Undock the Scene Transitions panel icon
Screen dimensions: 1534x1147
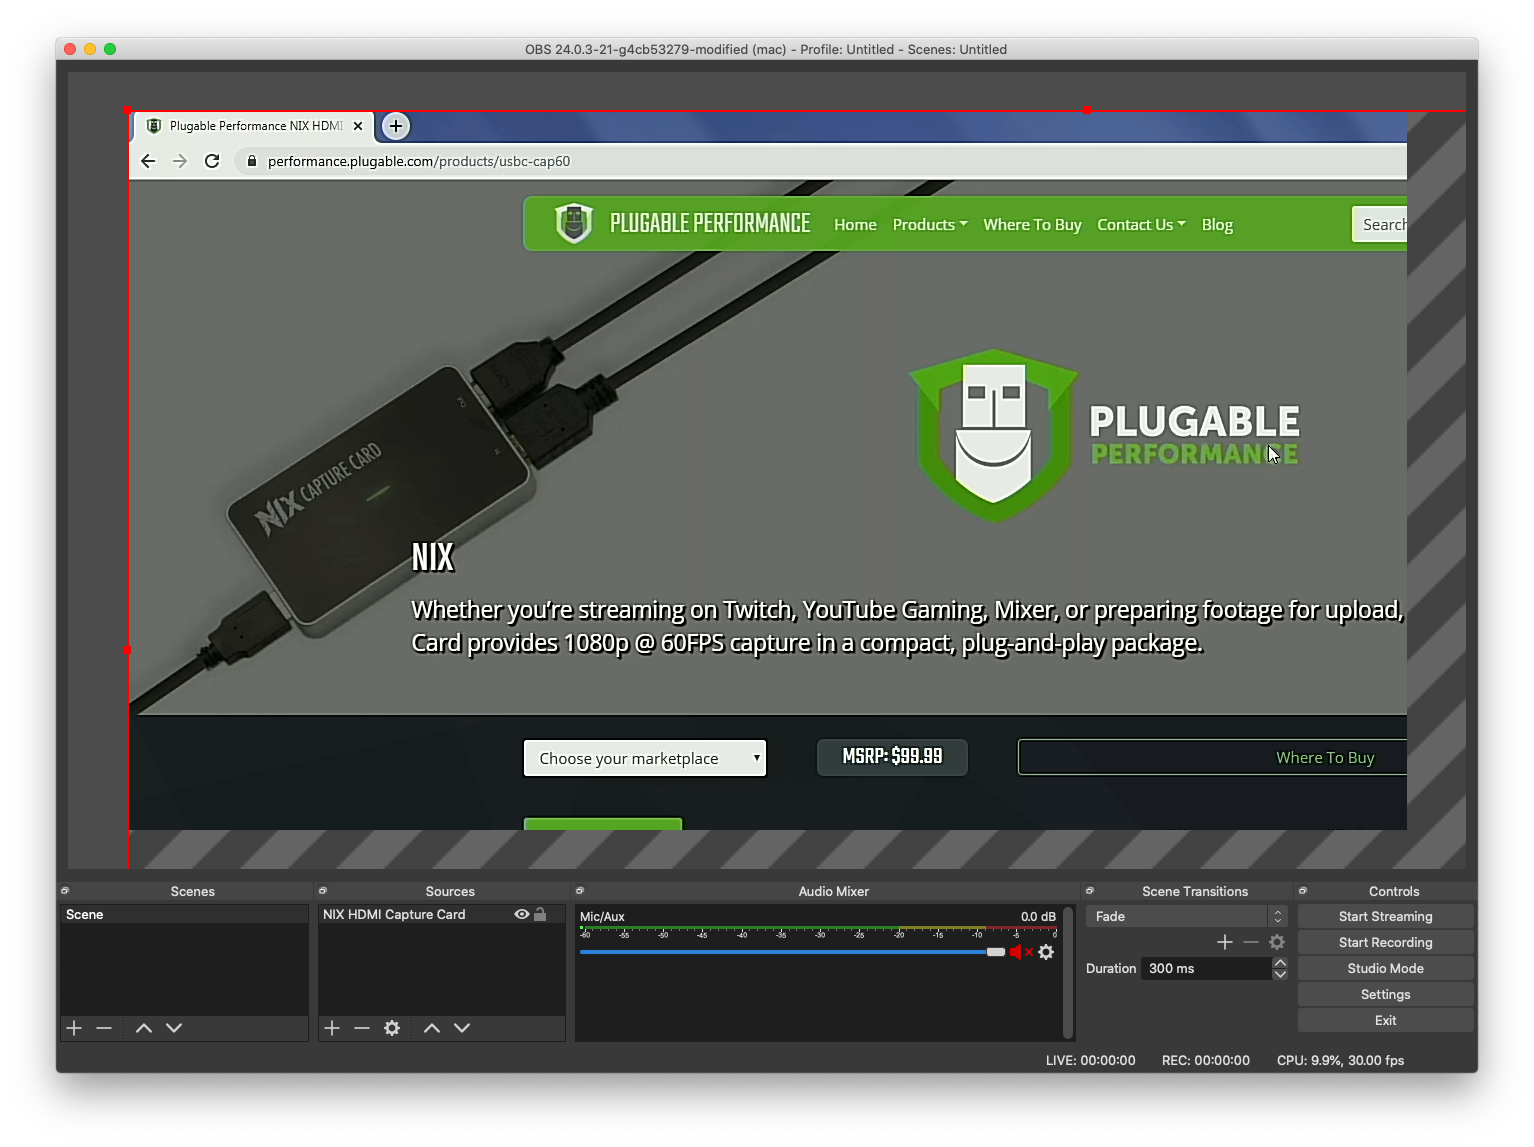tap(1090, 890)
